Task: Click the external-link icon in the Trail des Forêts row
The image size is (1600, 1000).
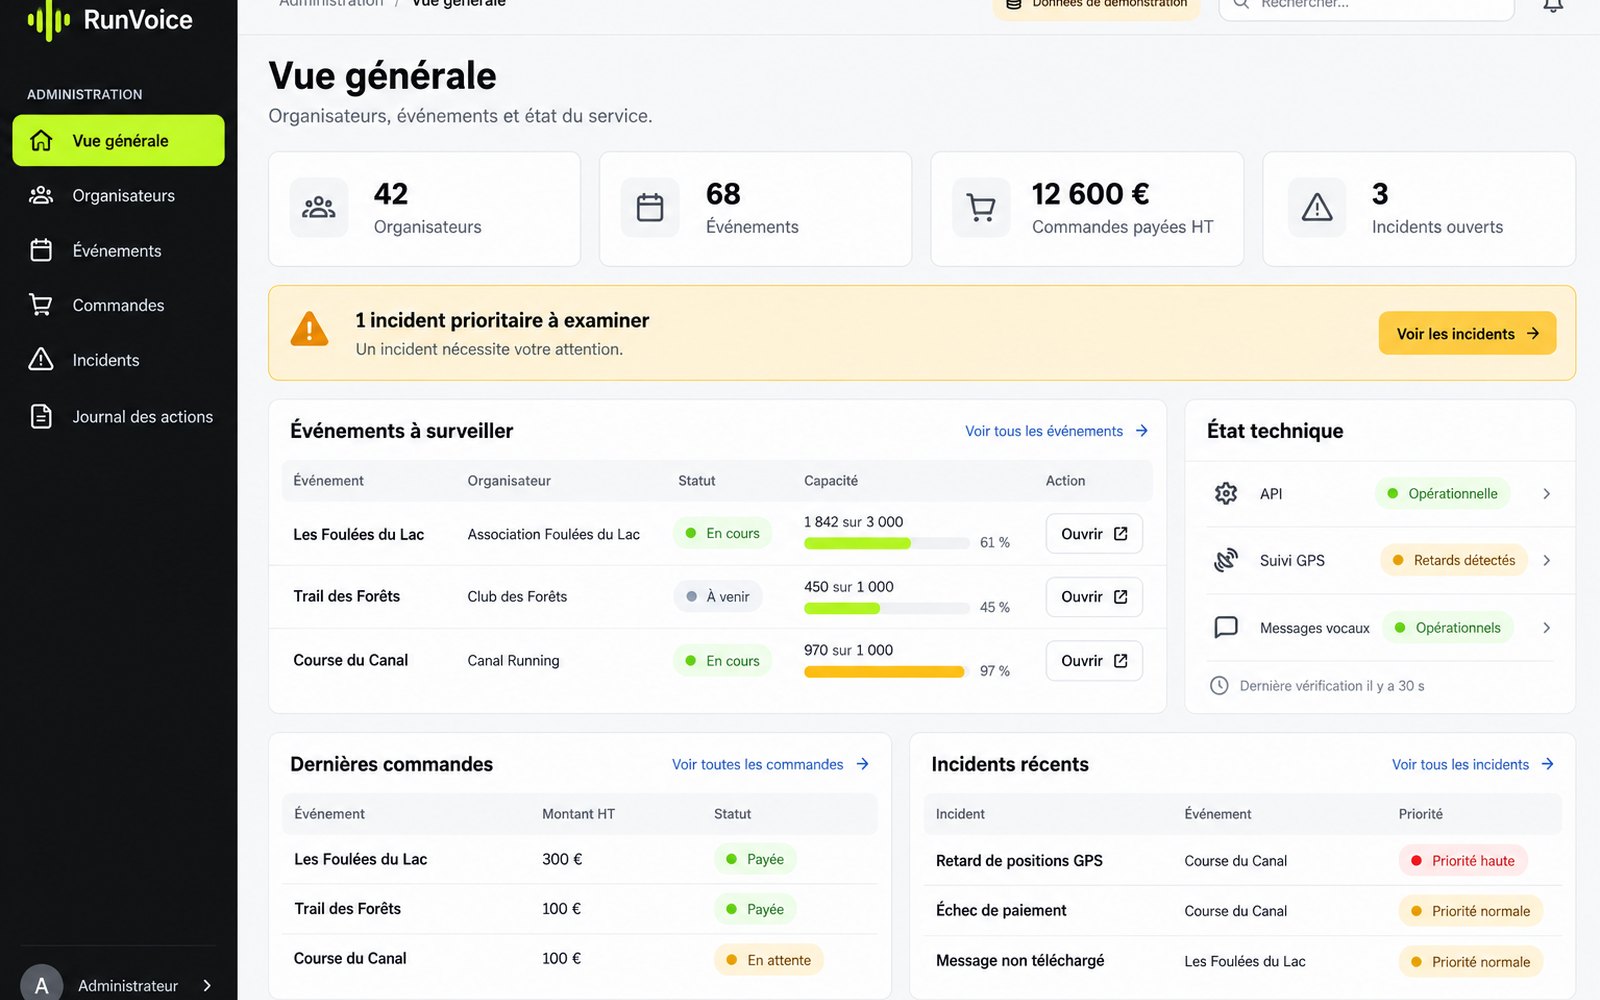Action: (1121, 597)
